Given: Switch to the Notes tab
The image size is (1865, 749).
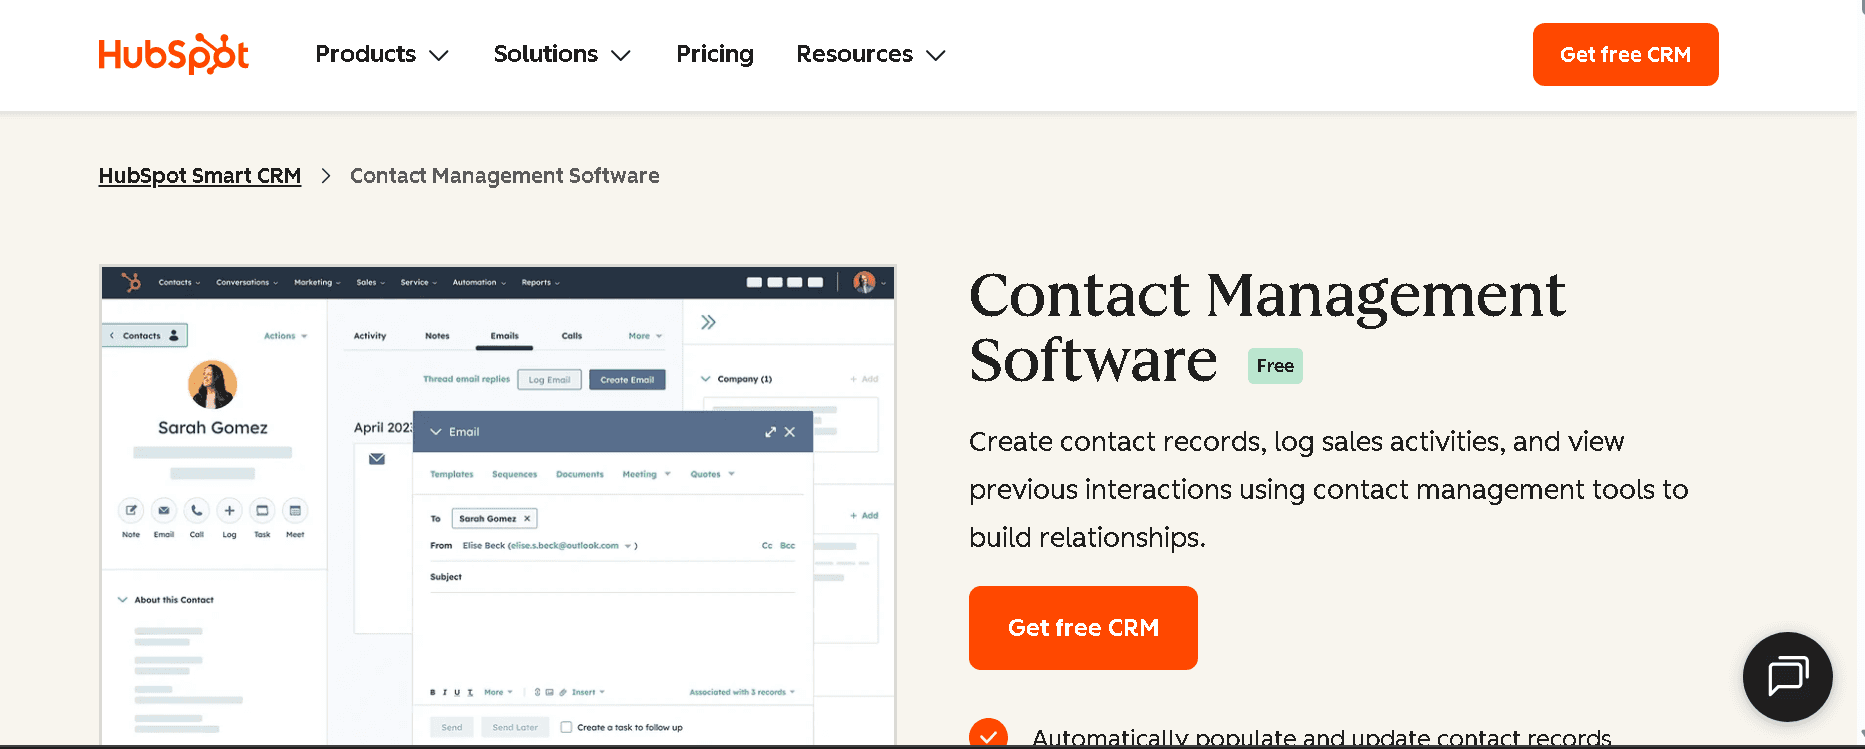Looking at the screenshot, I should [437, 336].
